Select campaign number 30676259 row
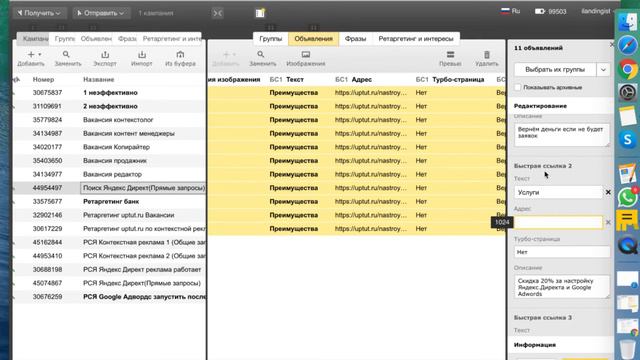 pos(109,297)
